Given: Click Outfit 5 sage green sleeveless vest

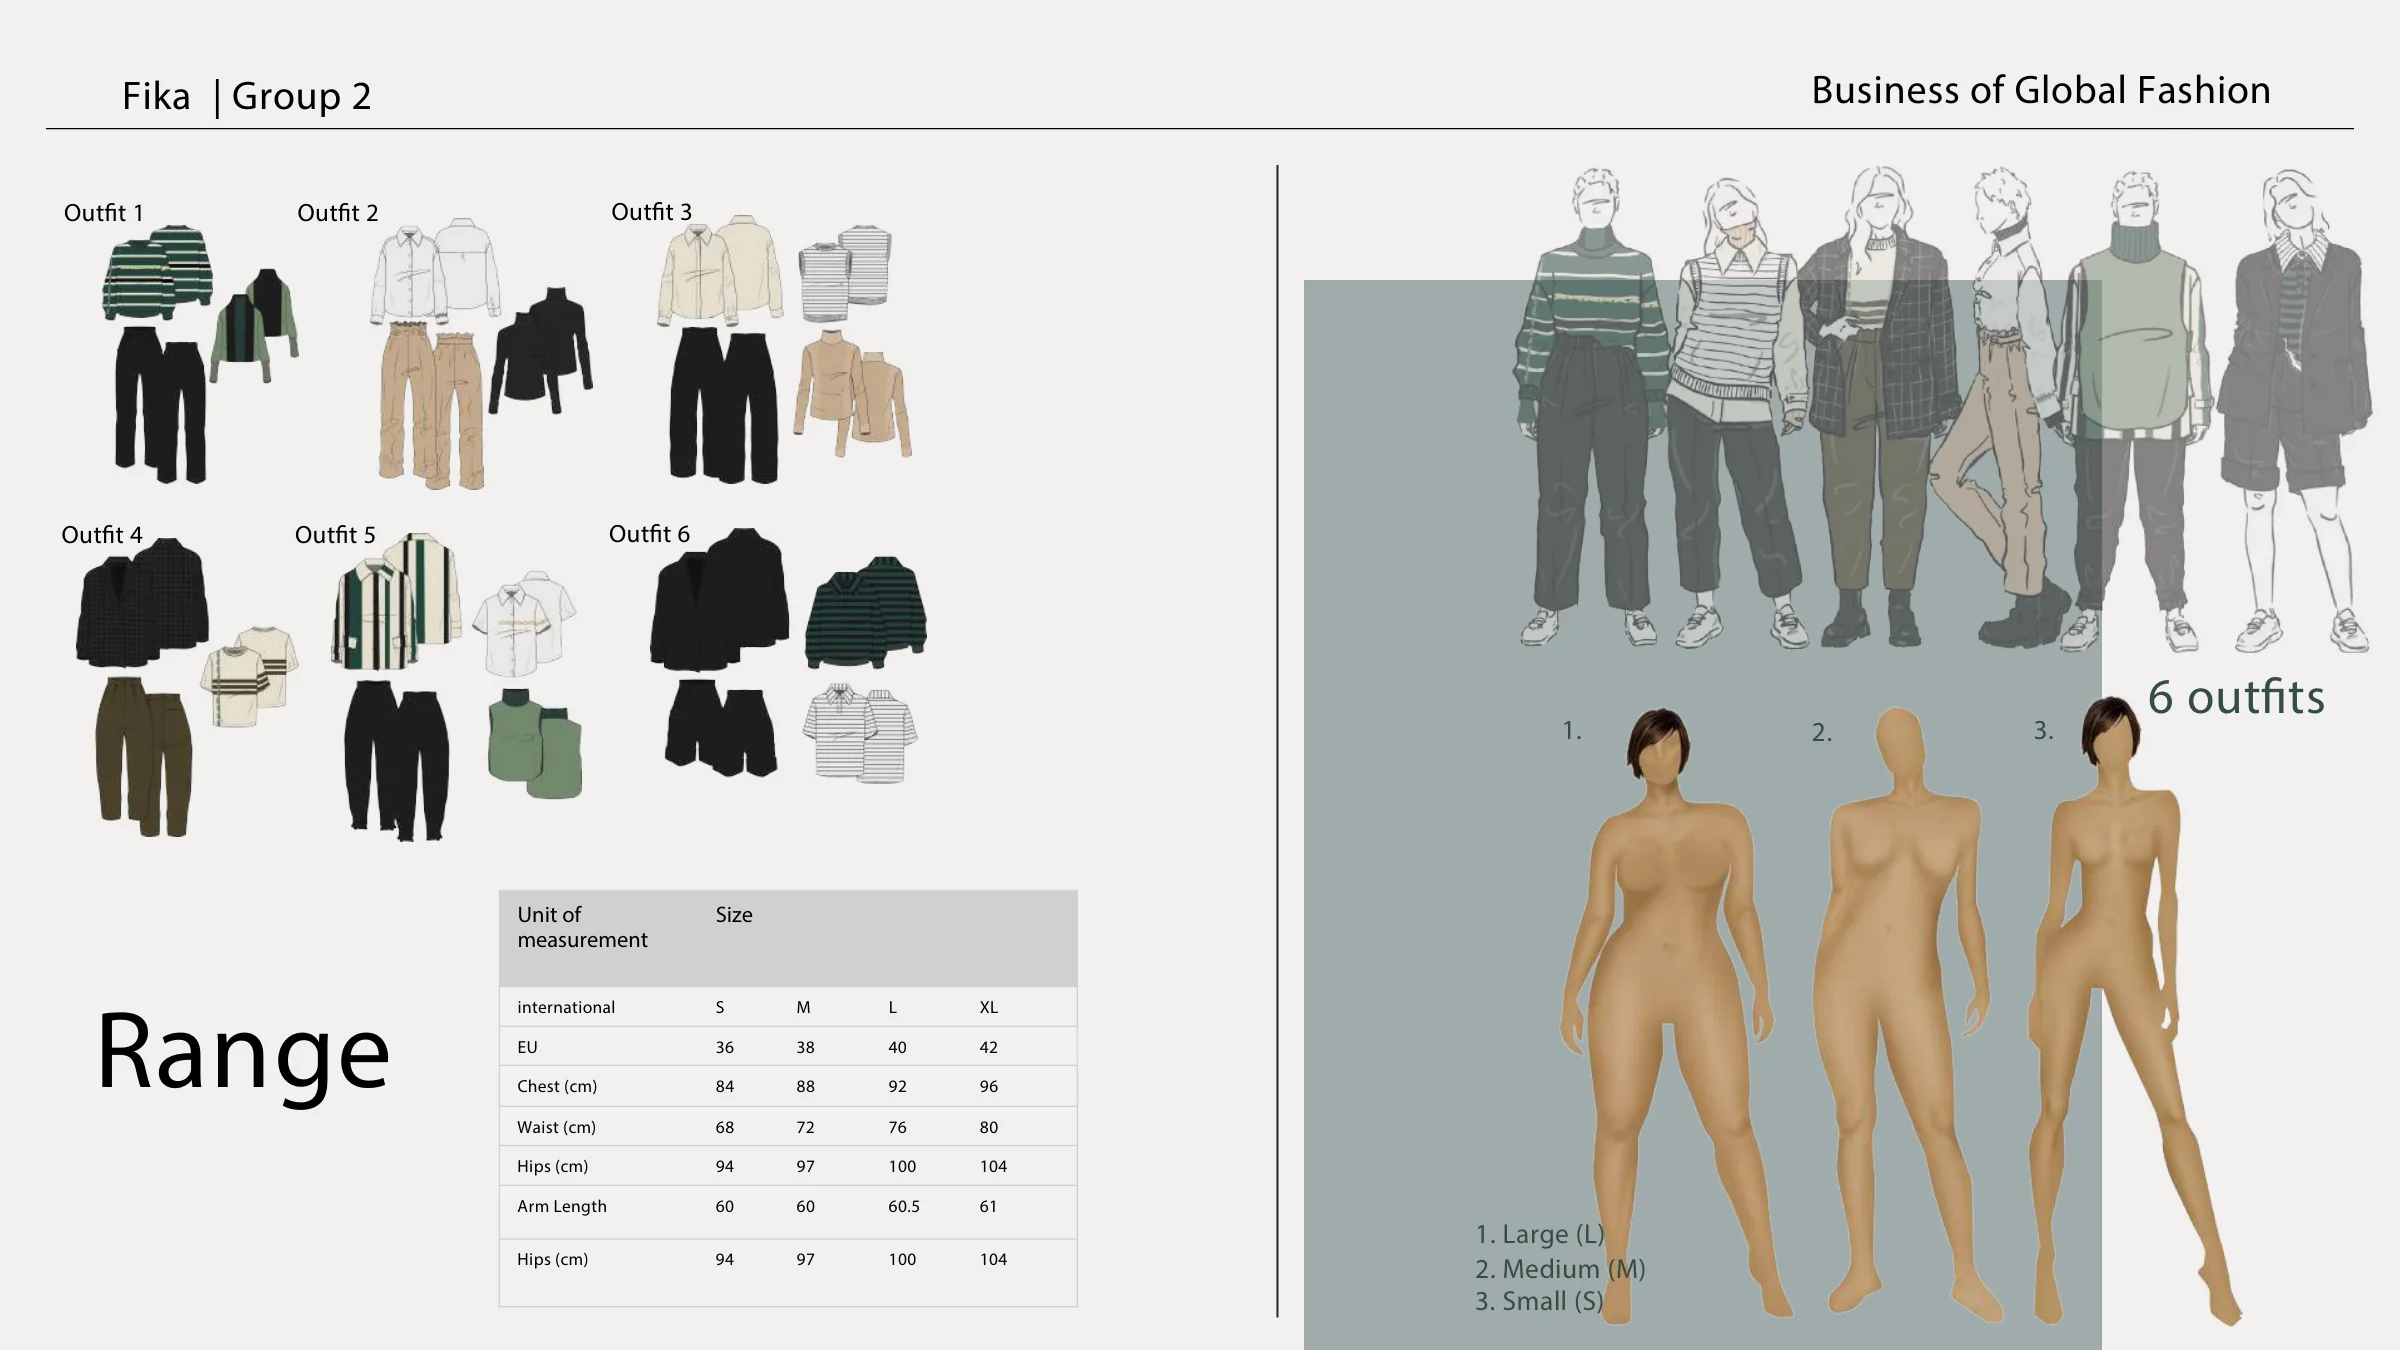Looking at the screenshot, I should point(535,742).
